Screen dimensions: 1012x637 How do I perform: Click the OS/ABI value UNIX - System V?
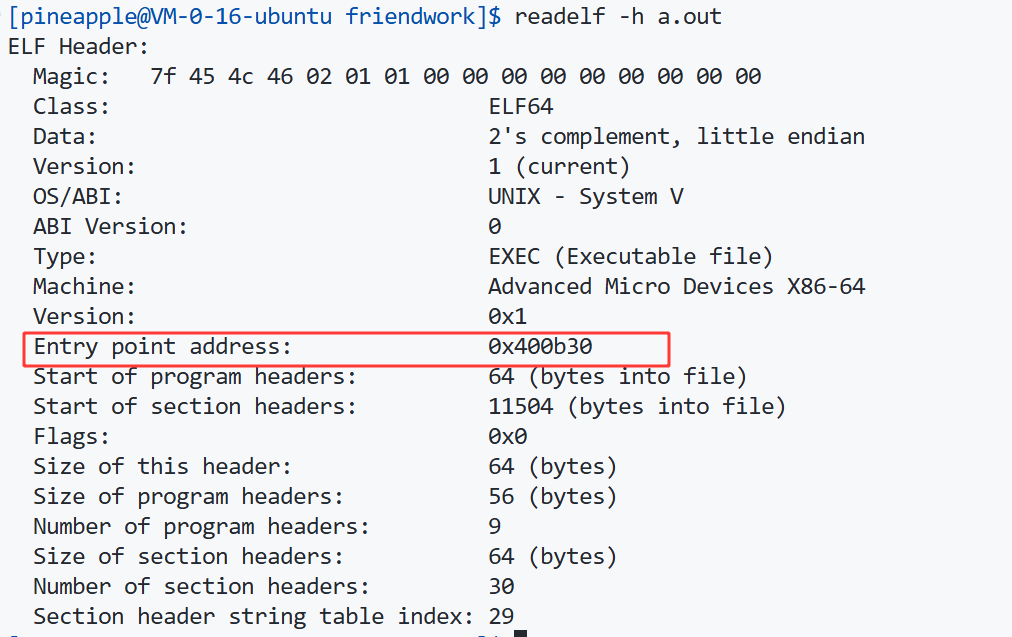click(x=585, y=196)
